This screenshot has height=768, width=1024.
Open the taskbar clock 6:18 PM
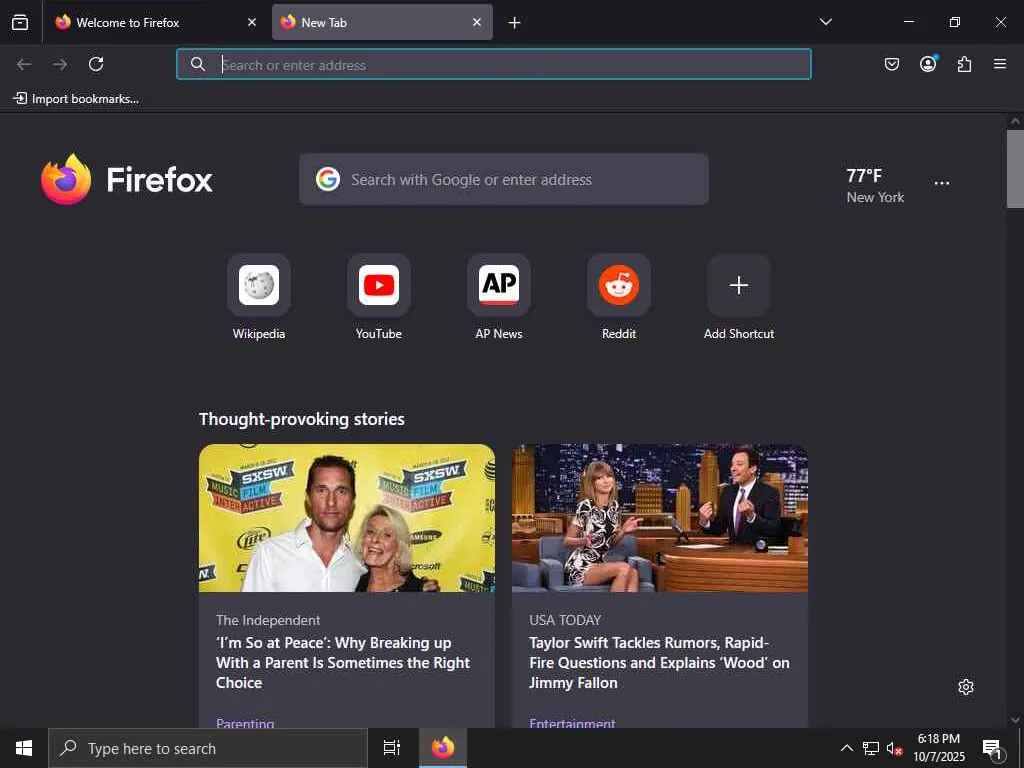(938, 748)
